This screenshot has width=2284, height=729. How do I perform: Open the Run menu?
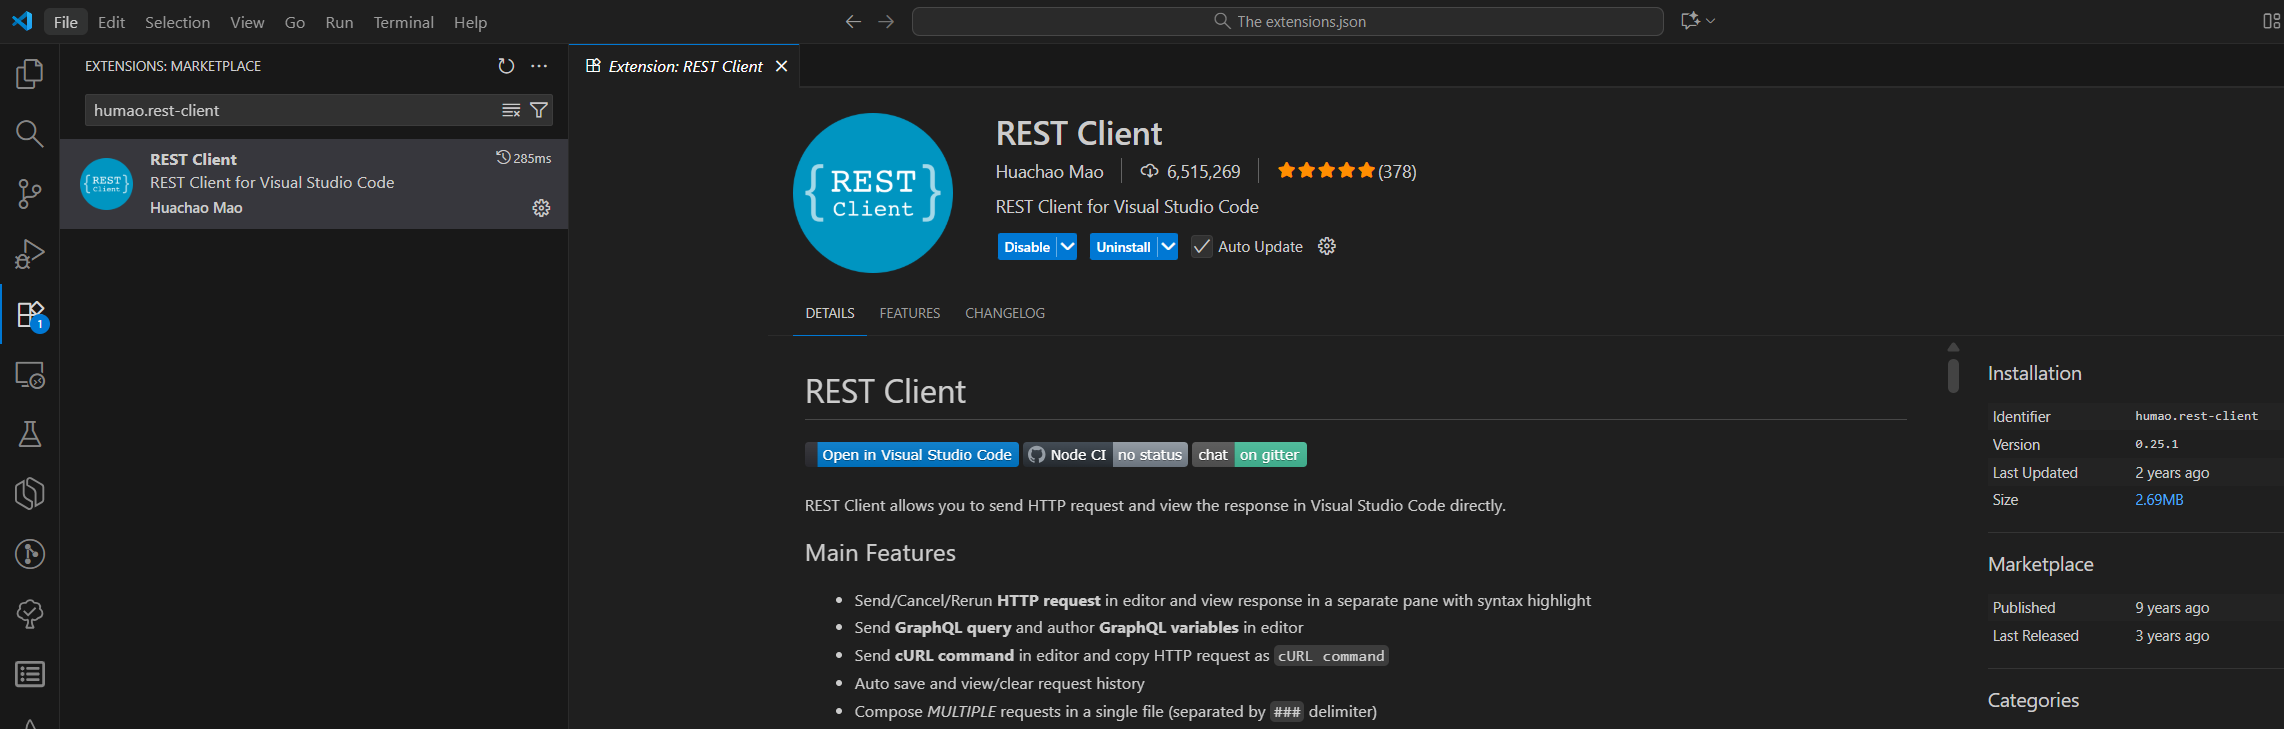pos(339,22)
